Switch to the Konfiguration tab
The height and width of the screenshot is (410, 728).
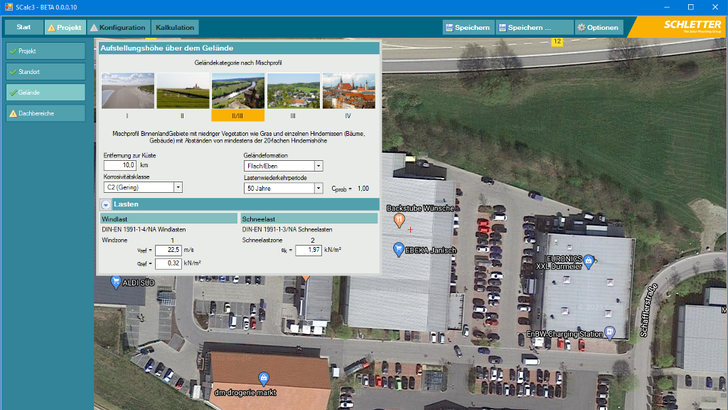point(118,27)
